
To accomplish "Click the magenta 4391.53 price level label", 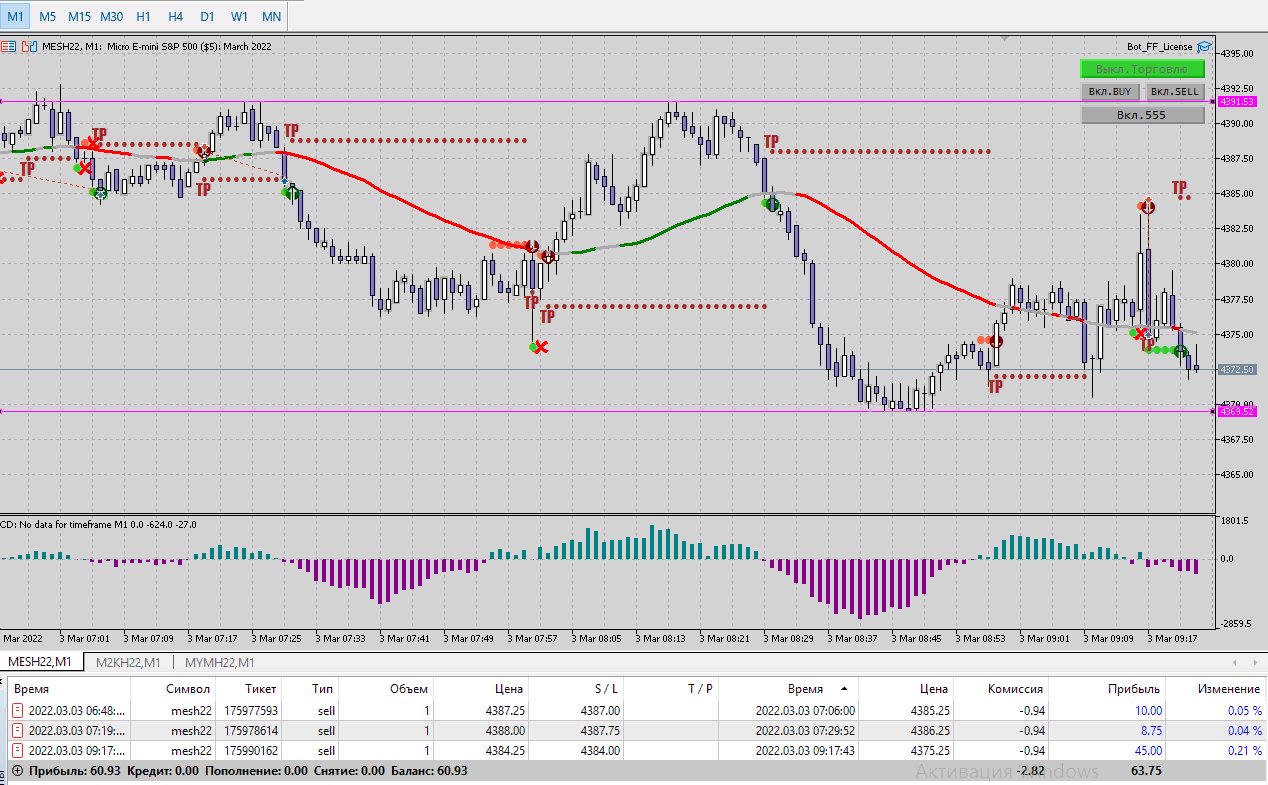I will pyautogui.click(x=1237, y=102).
